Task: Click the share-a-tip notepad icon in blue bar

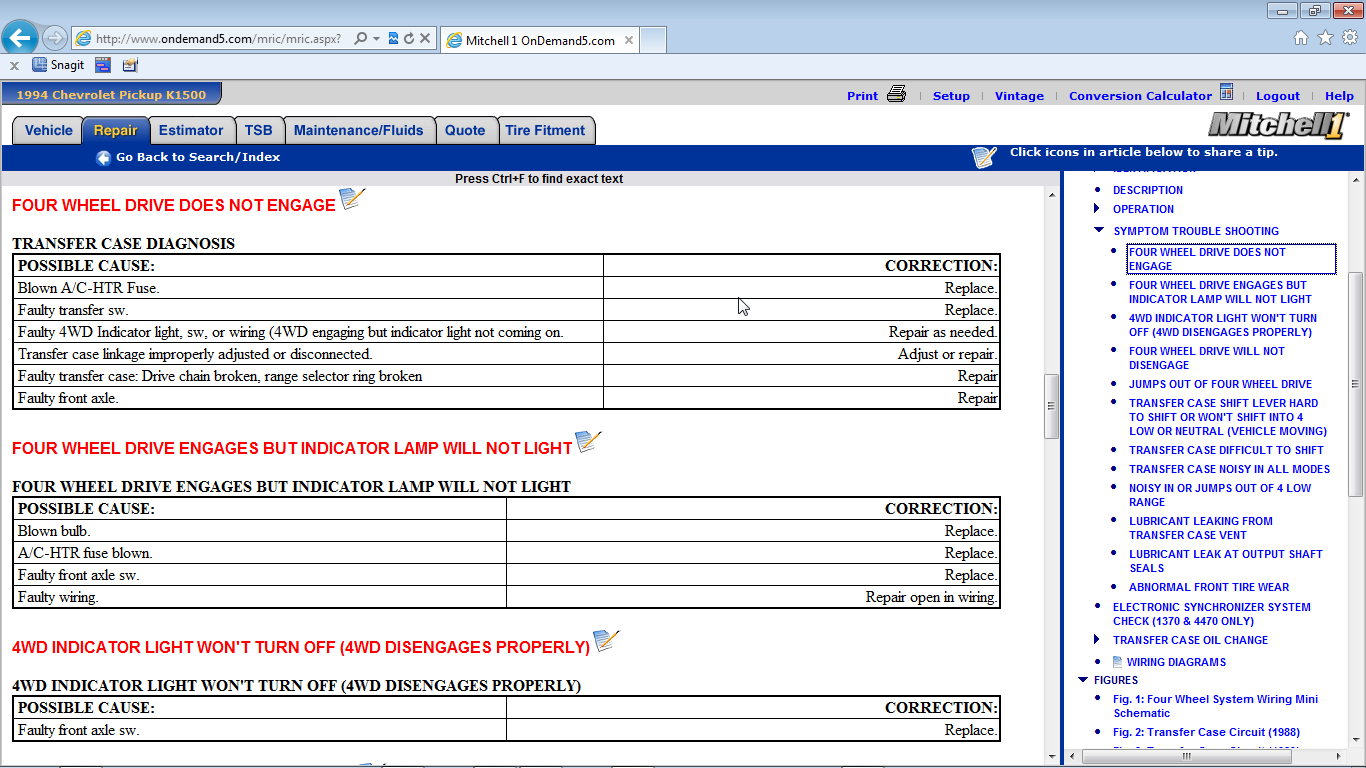Action: click(984, 157)
